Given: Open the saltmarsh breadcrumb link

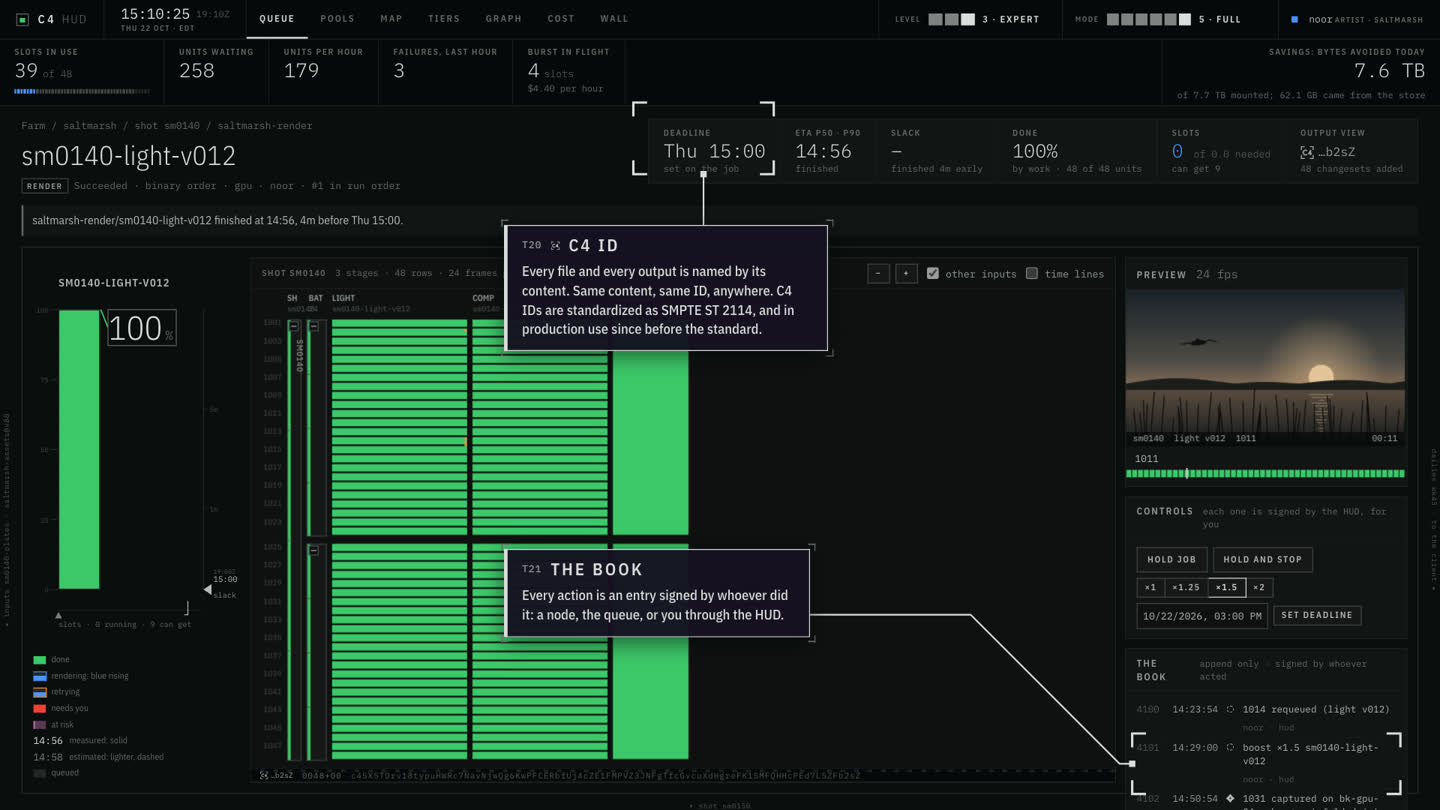Looking at the screenshot, I should click(x=89, y=126).
